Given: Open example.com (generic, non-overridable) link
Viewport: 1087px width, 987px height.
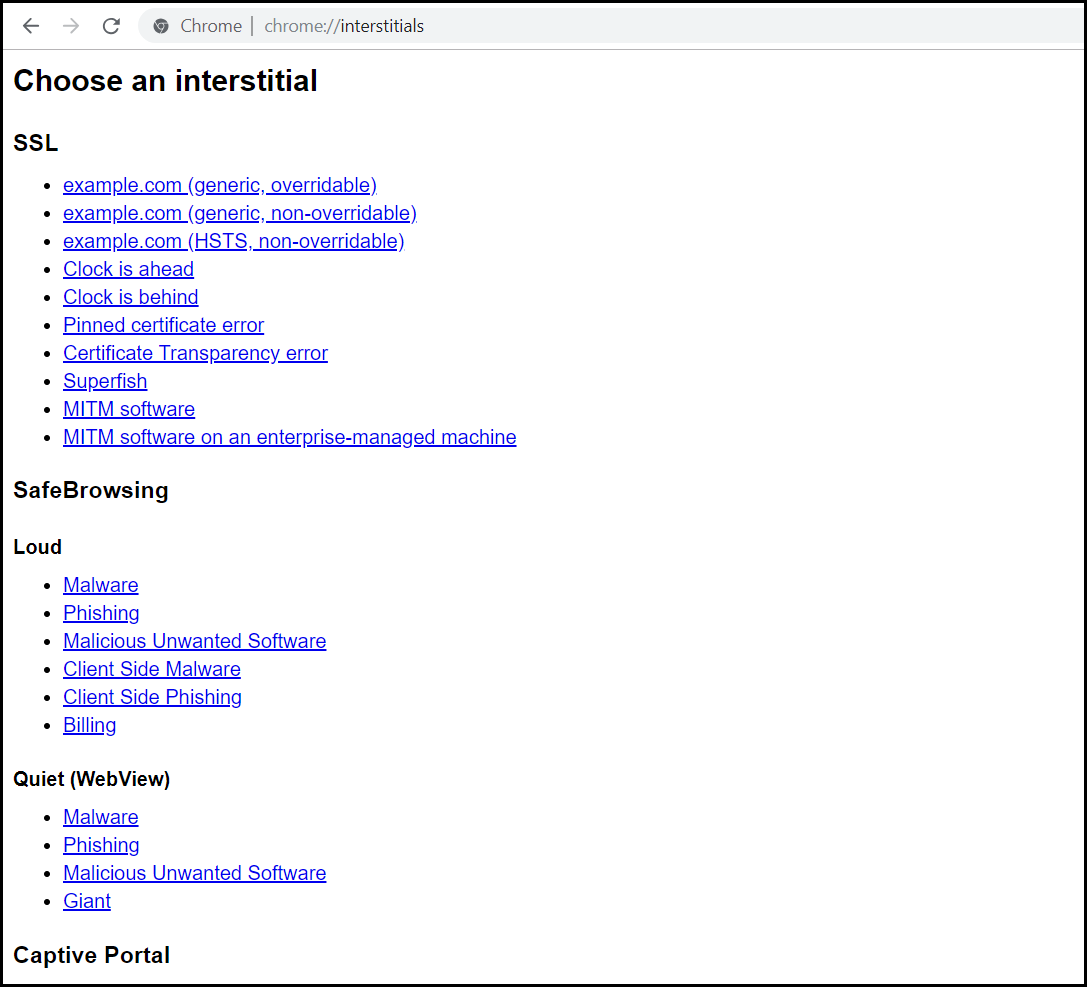Looking at the screenshot, I should tap(239, 213).
